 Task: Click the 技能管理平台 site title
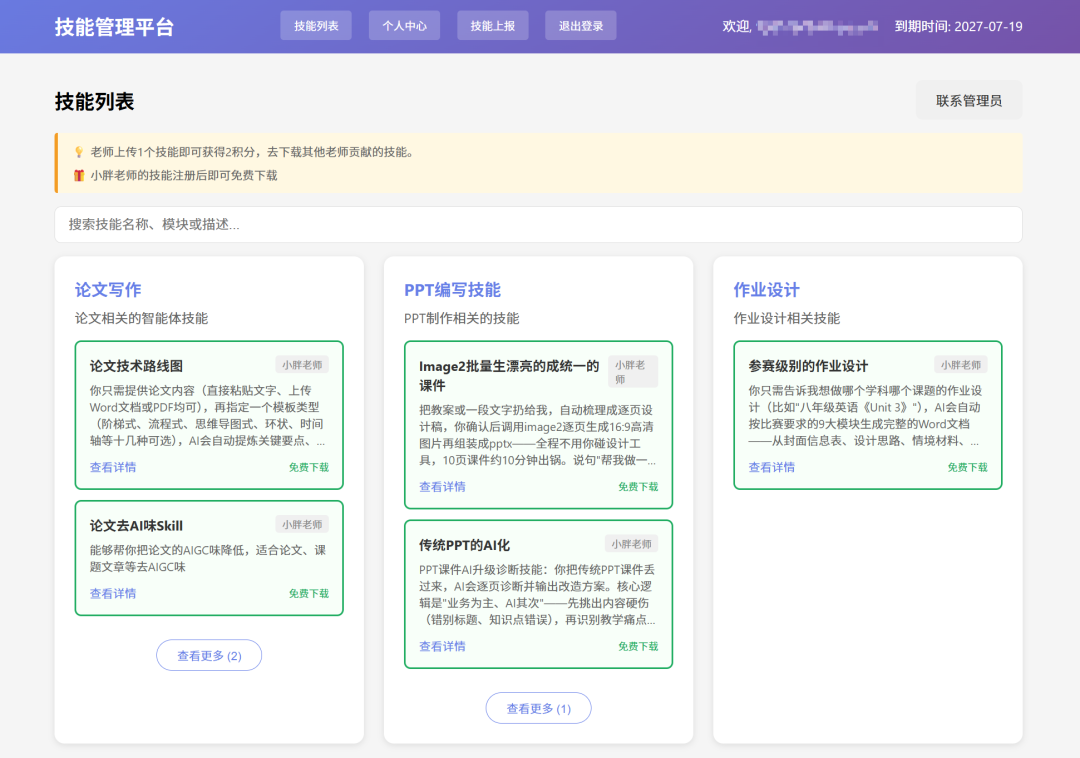[x=114, y=27]
